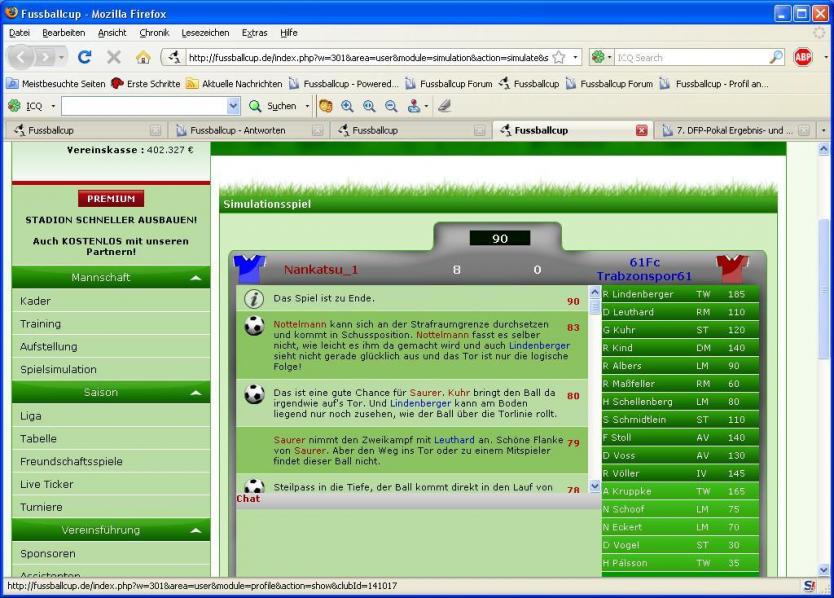Click the info icon beside 'Das Spiel ist zu Ende'
Image resolution: width=834 pixels, height=598 pixels.
(254, 299)
